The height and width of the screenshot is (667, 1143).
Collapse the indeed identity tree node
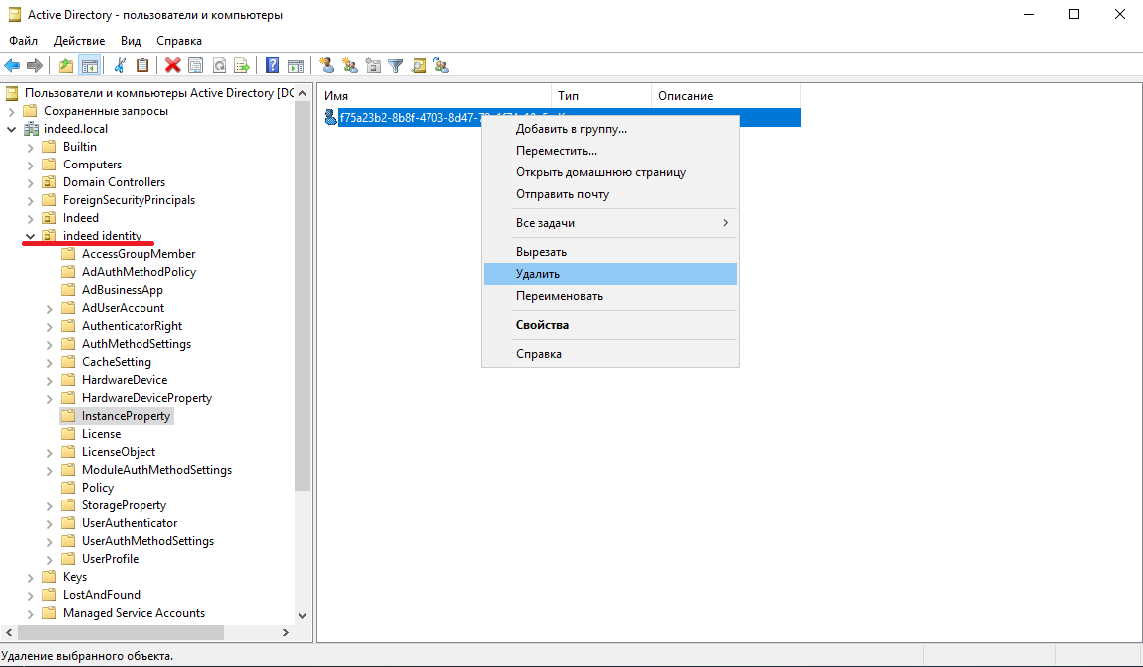pyautogui.click(x=30, y=236)
